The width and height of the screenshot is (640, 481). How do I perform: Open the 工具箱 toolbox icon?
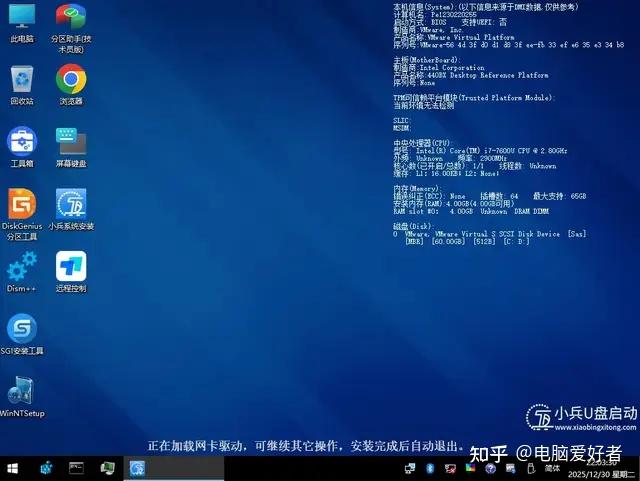(22, 147)
